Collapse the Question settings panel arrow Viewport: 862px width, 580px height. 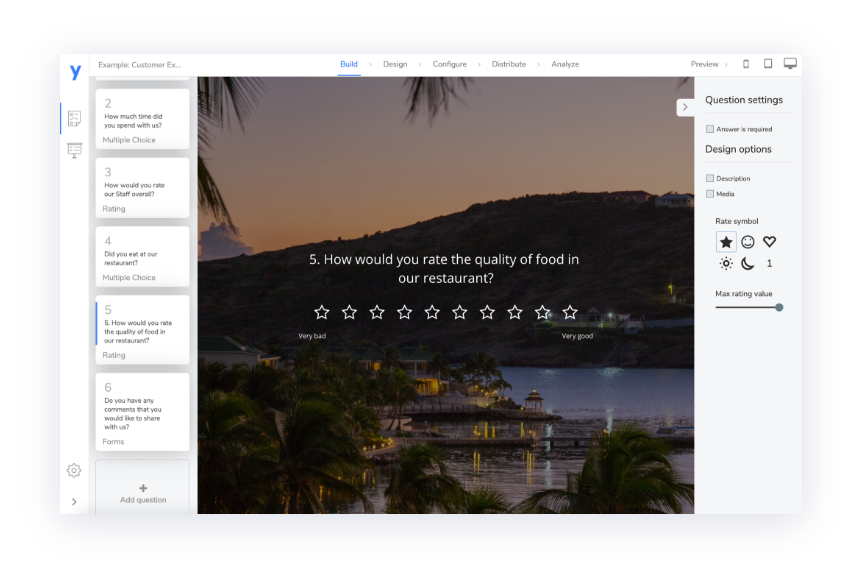pos(685,107)
